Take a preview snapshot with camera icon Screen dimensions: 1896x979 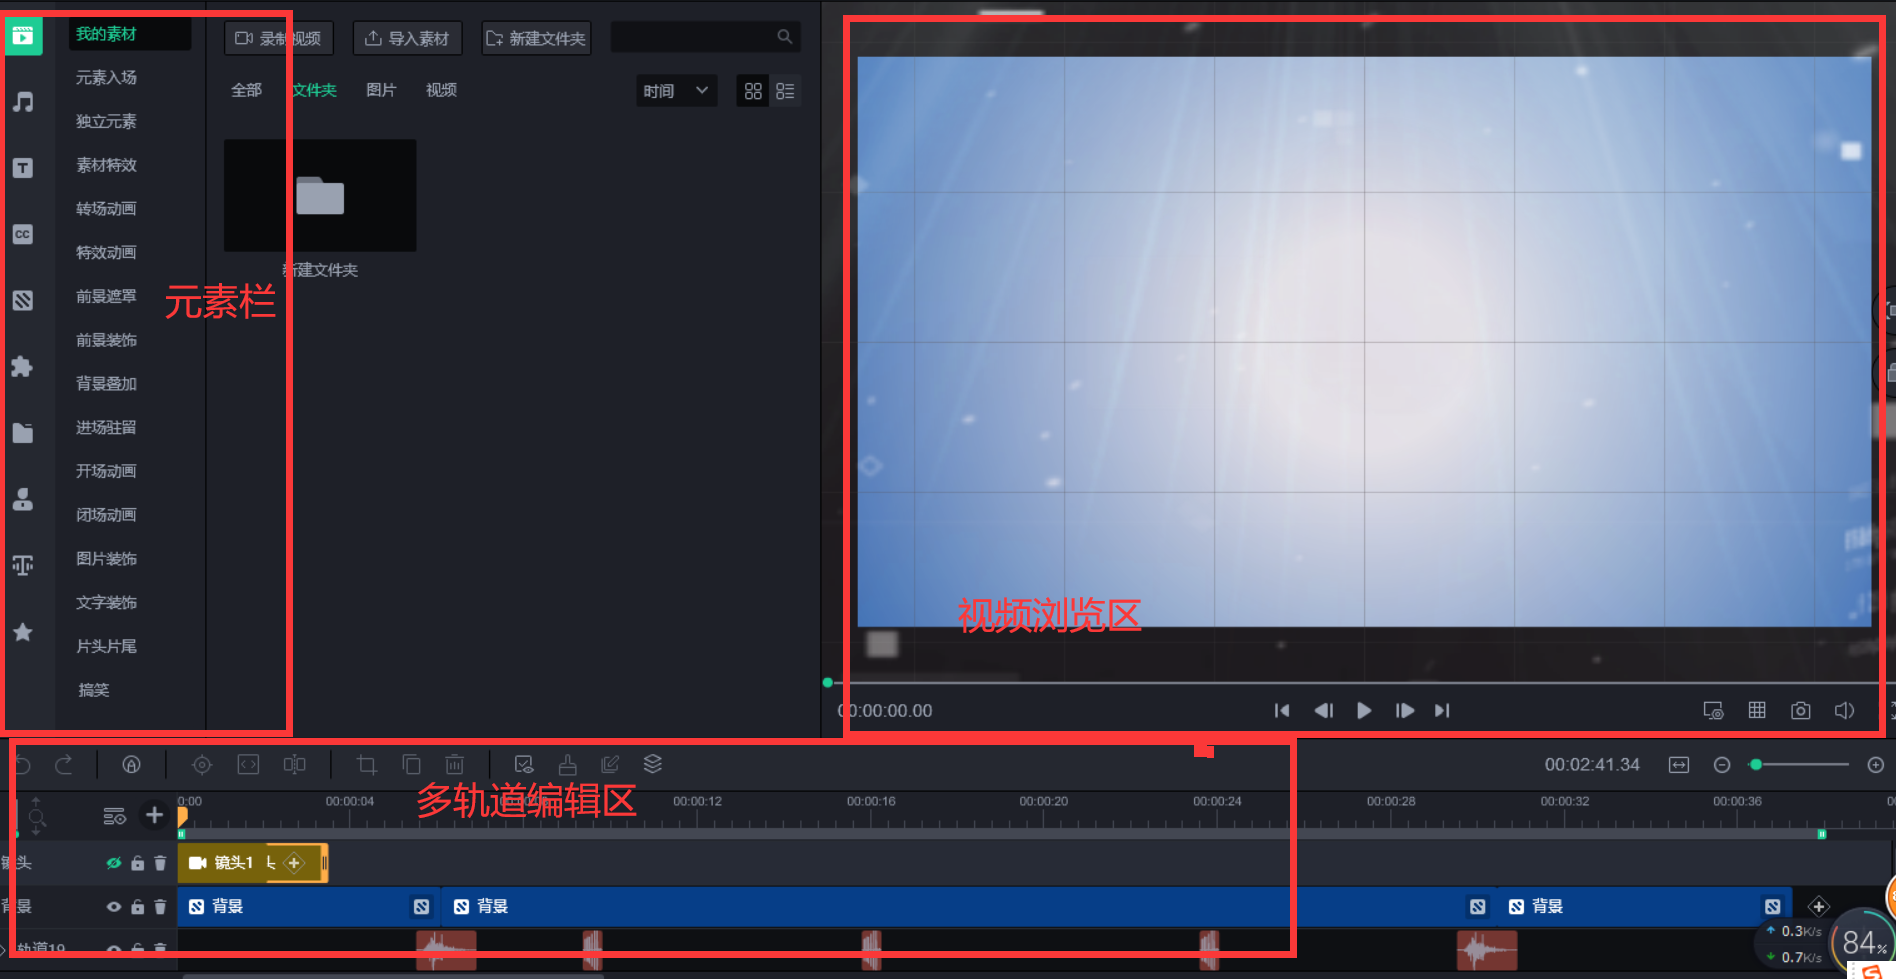click(1801, 711)
